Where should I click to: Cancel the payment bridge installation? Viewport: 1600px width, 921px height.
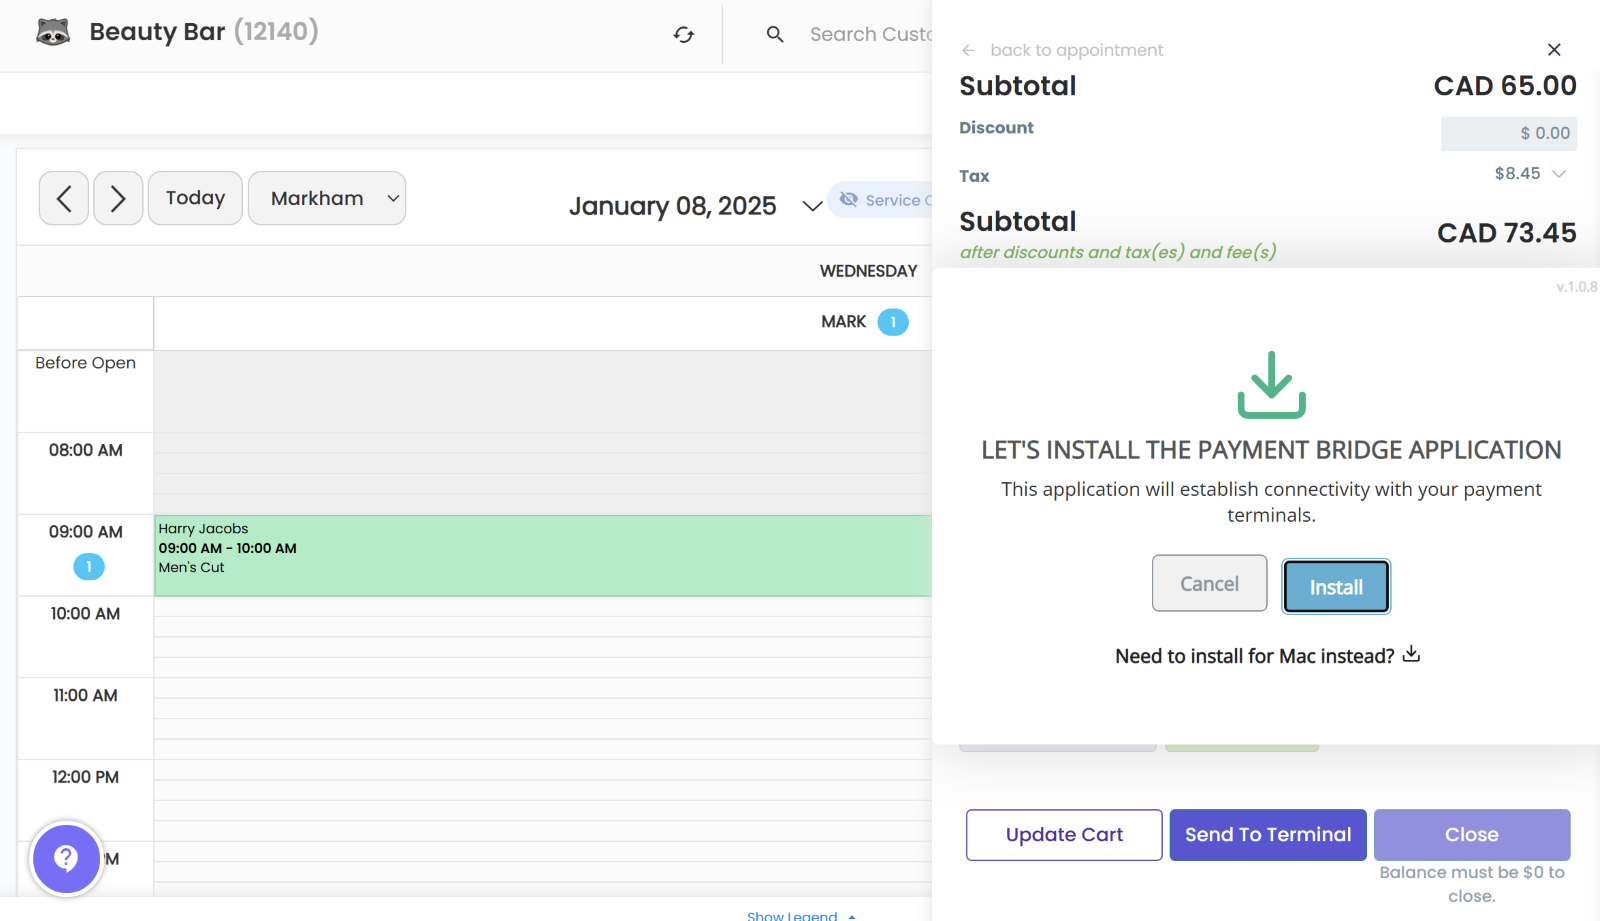(1209, 583)
